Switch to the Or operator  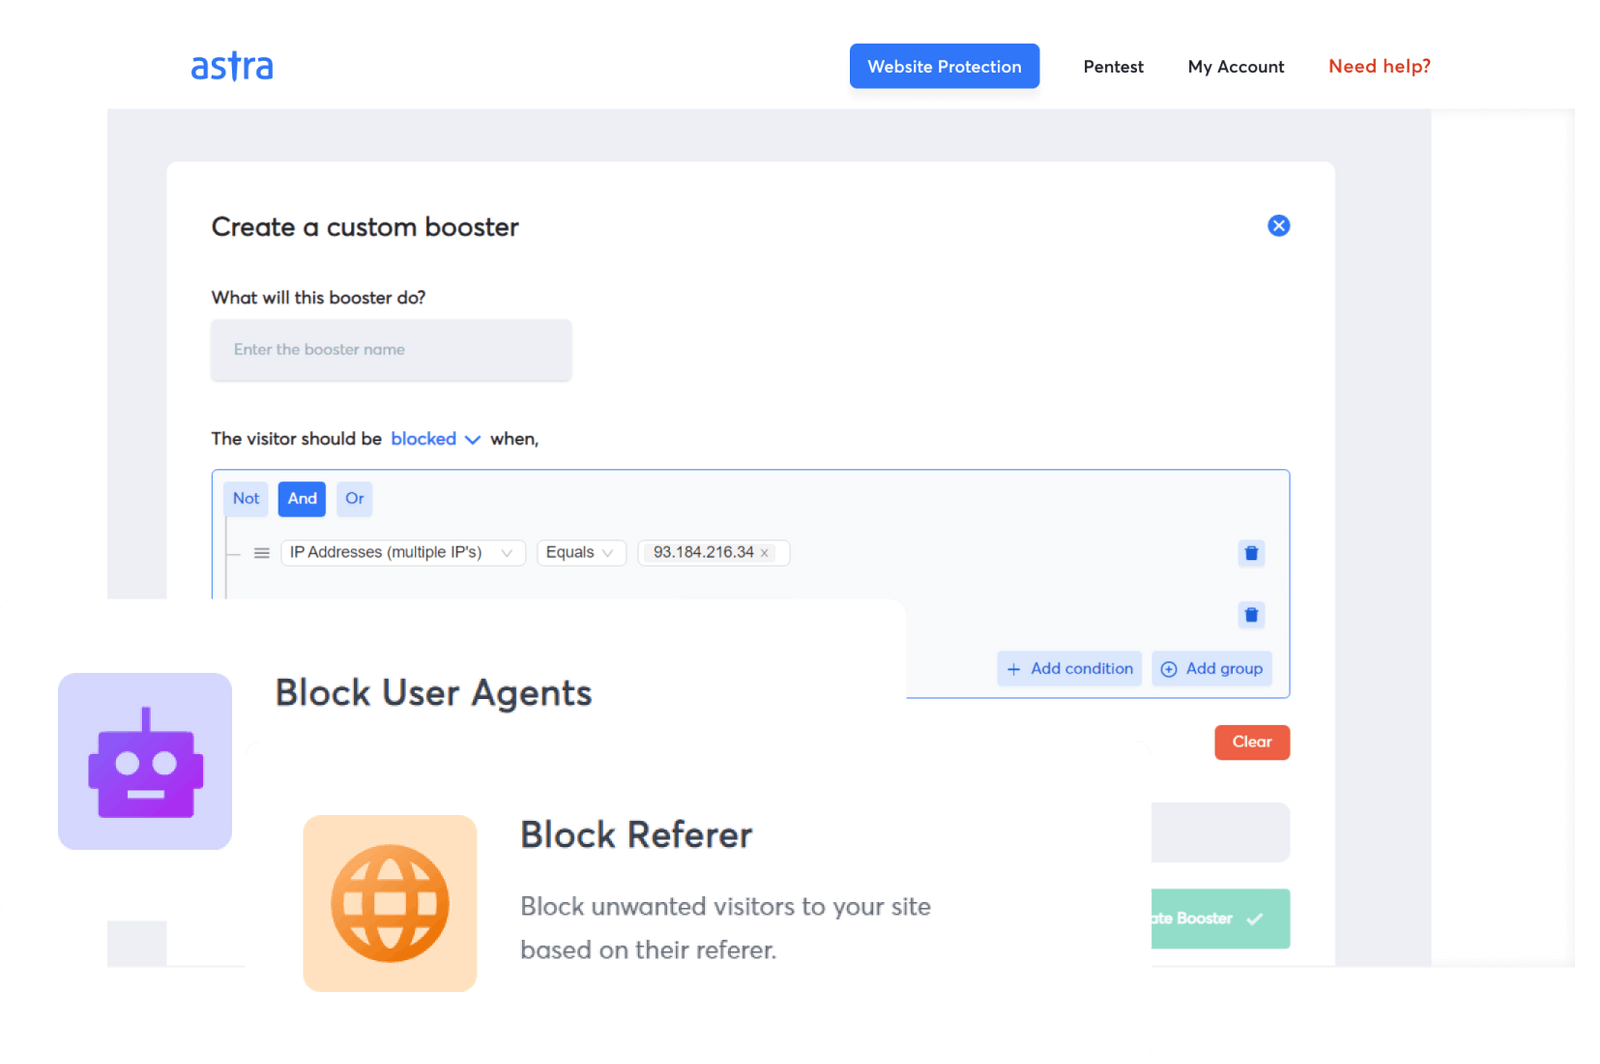tap(354, 499)
